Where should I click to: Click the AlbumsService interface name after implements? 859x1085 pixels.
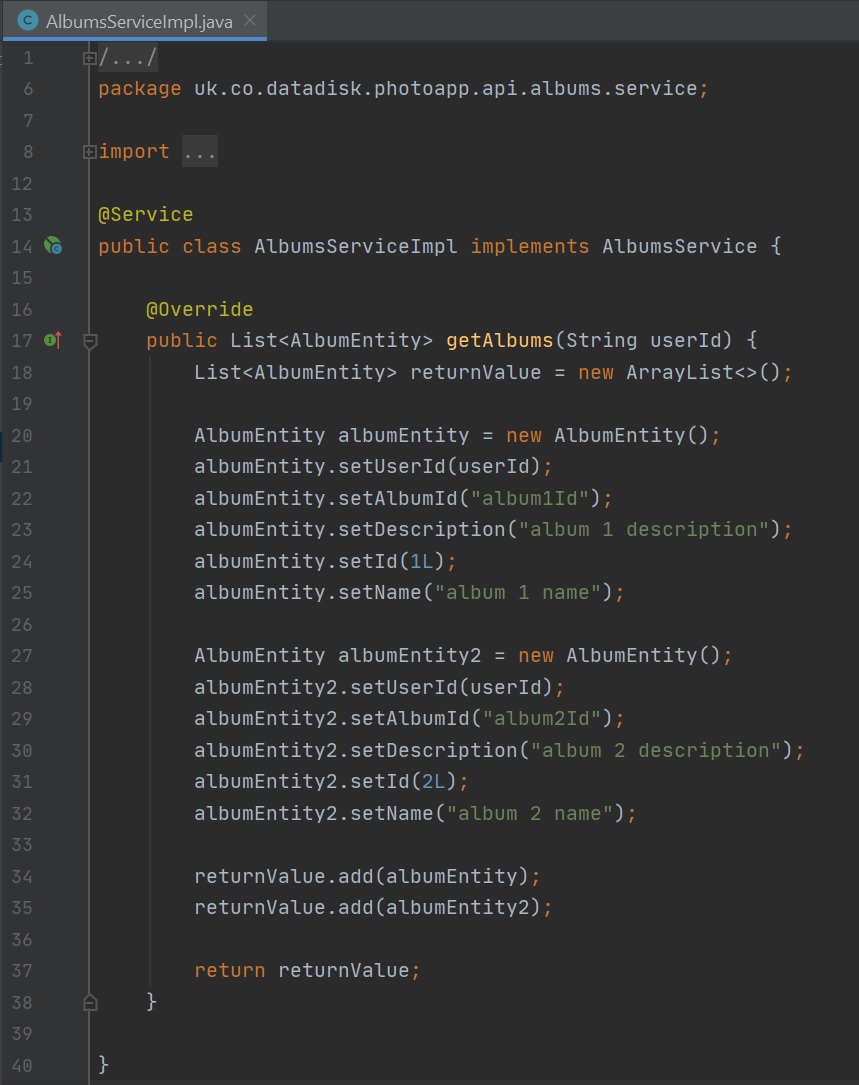coord(679,246)
